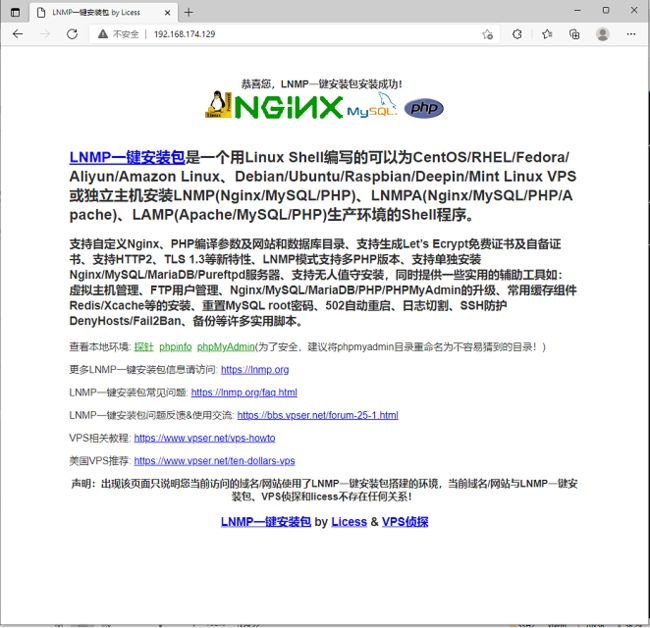Click the MySQL dolphin logo
This screenshot has width=650, height=628.
372,105
